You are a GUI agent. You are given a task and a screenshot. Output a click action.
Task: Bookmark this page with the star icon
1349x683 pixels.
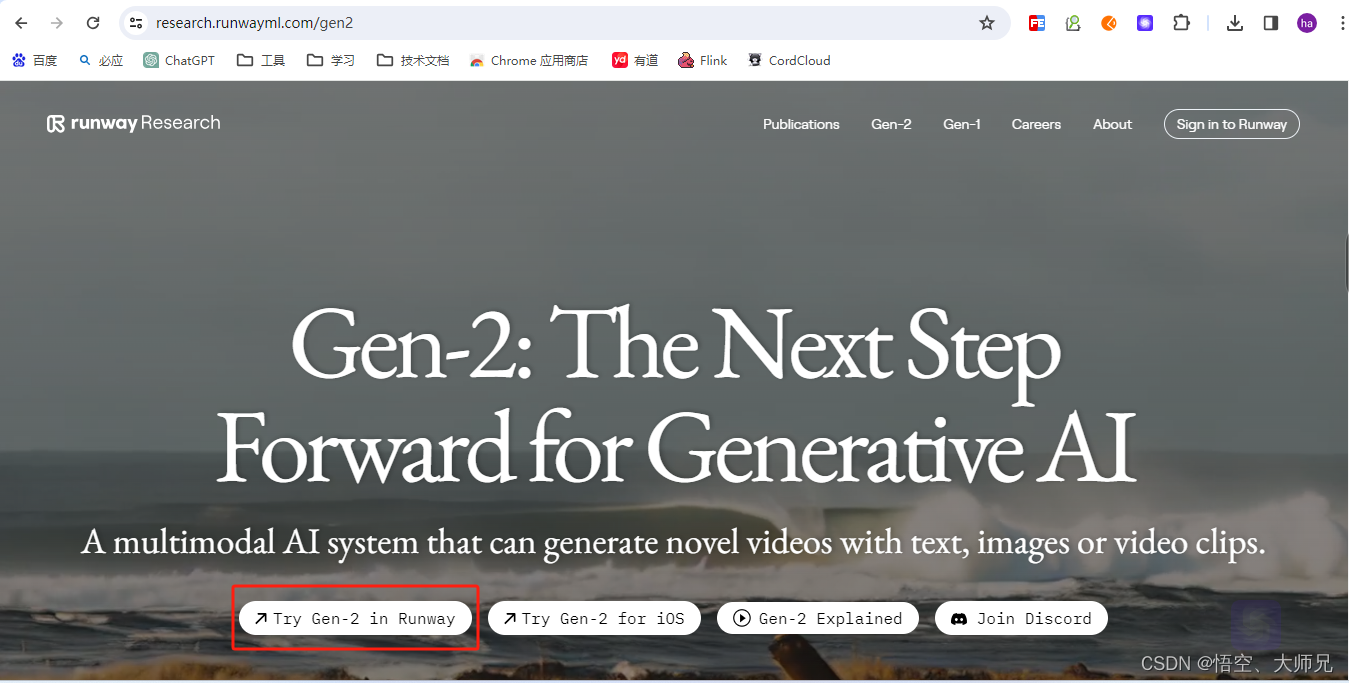[x=987, y=23]
